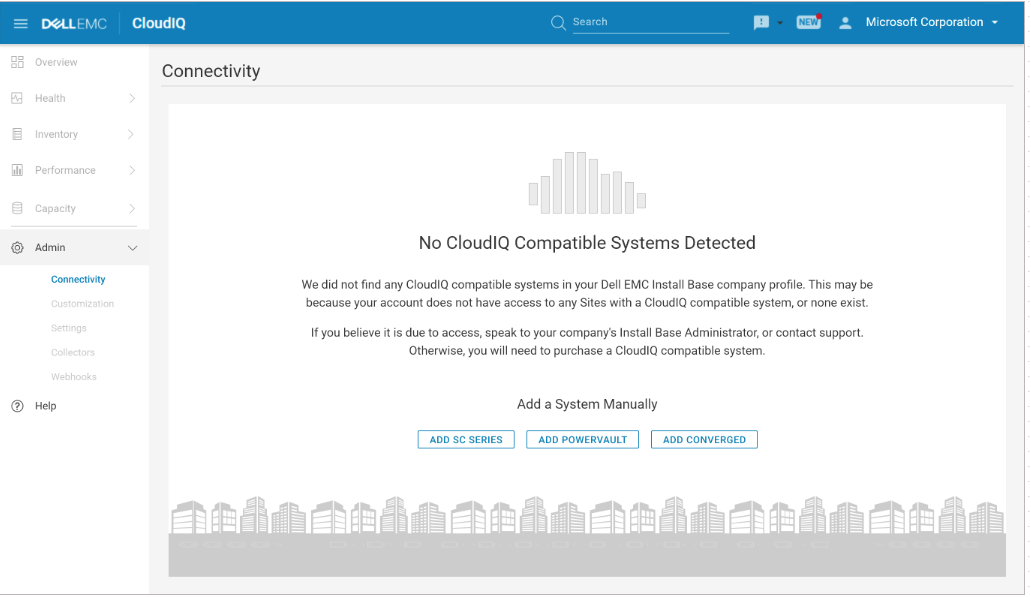Open the alerts notification icon
The height and width of the screenshot is (597, 1031).
761,22
